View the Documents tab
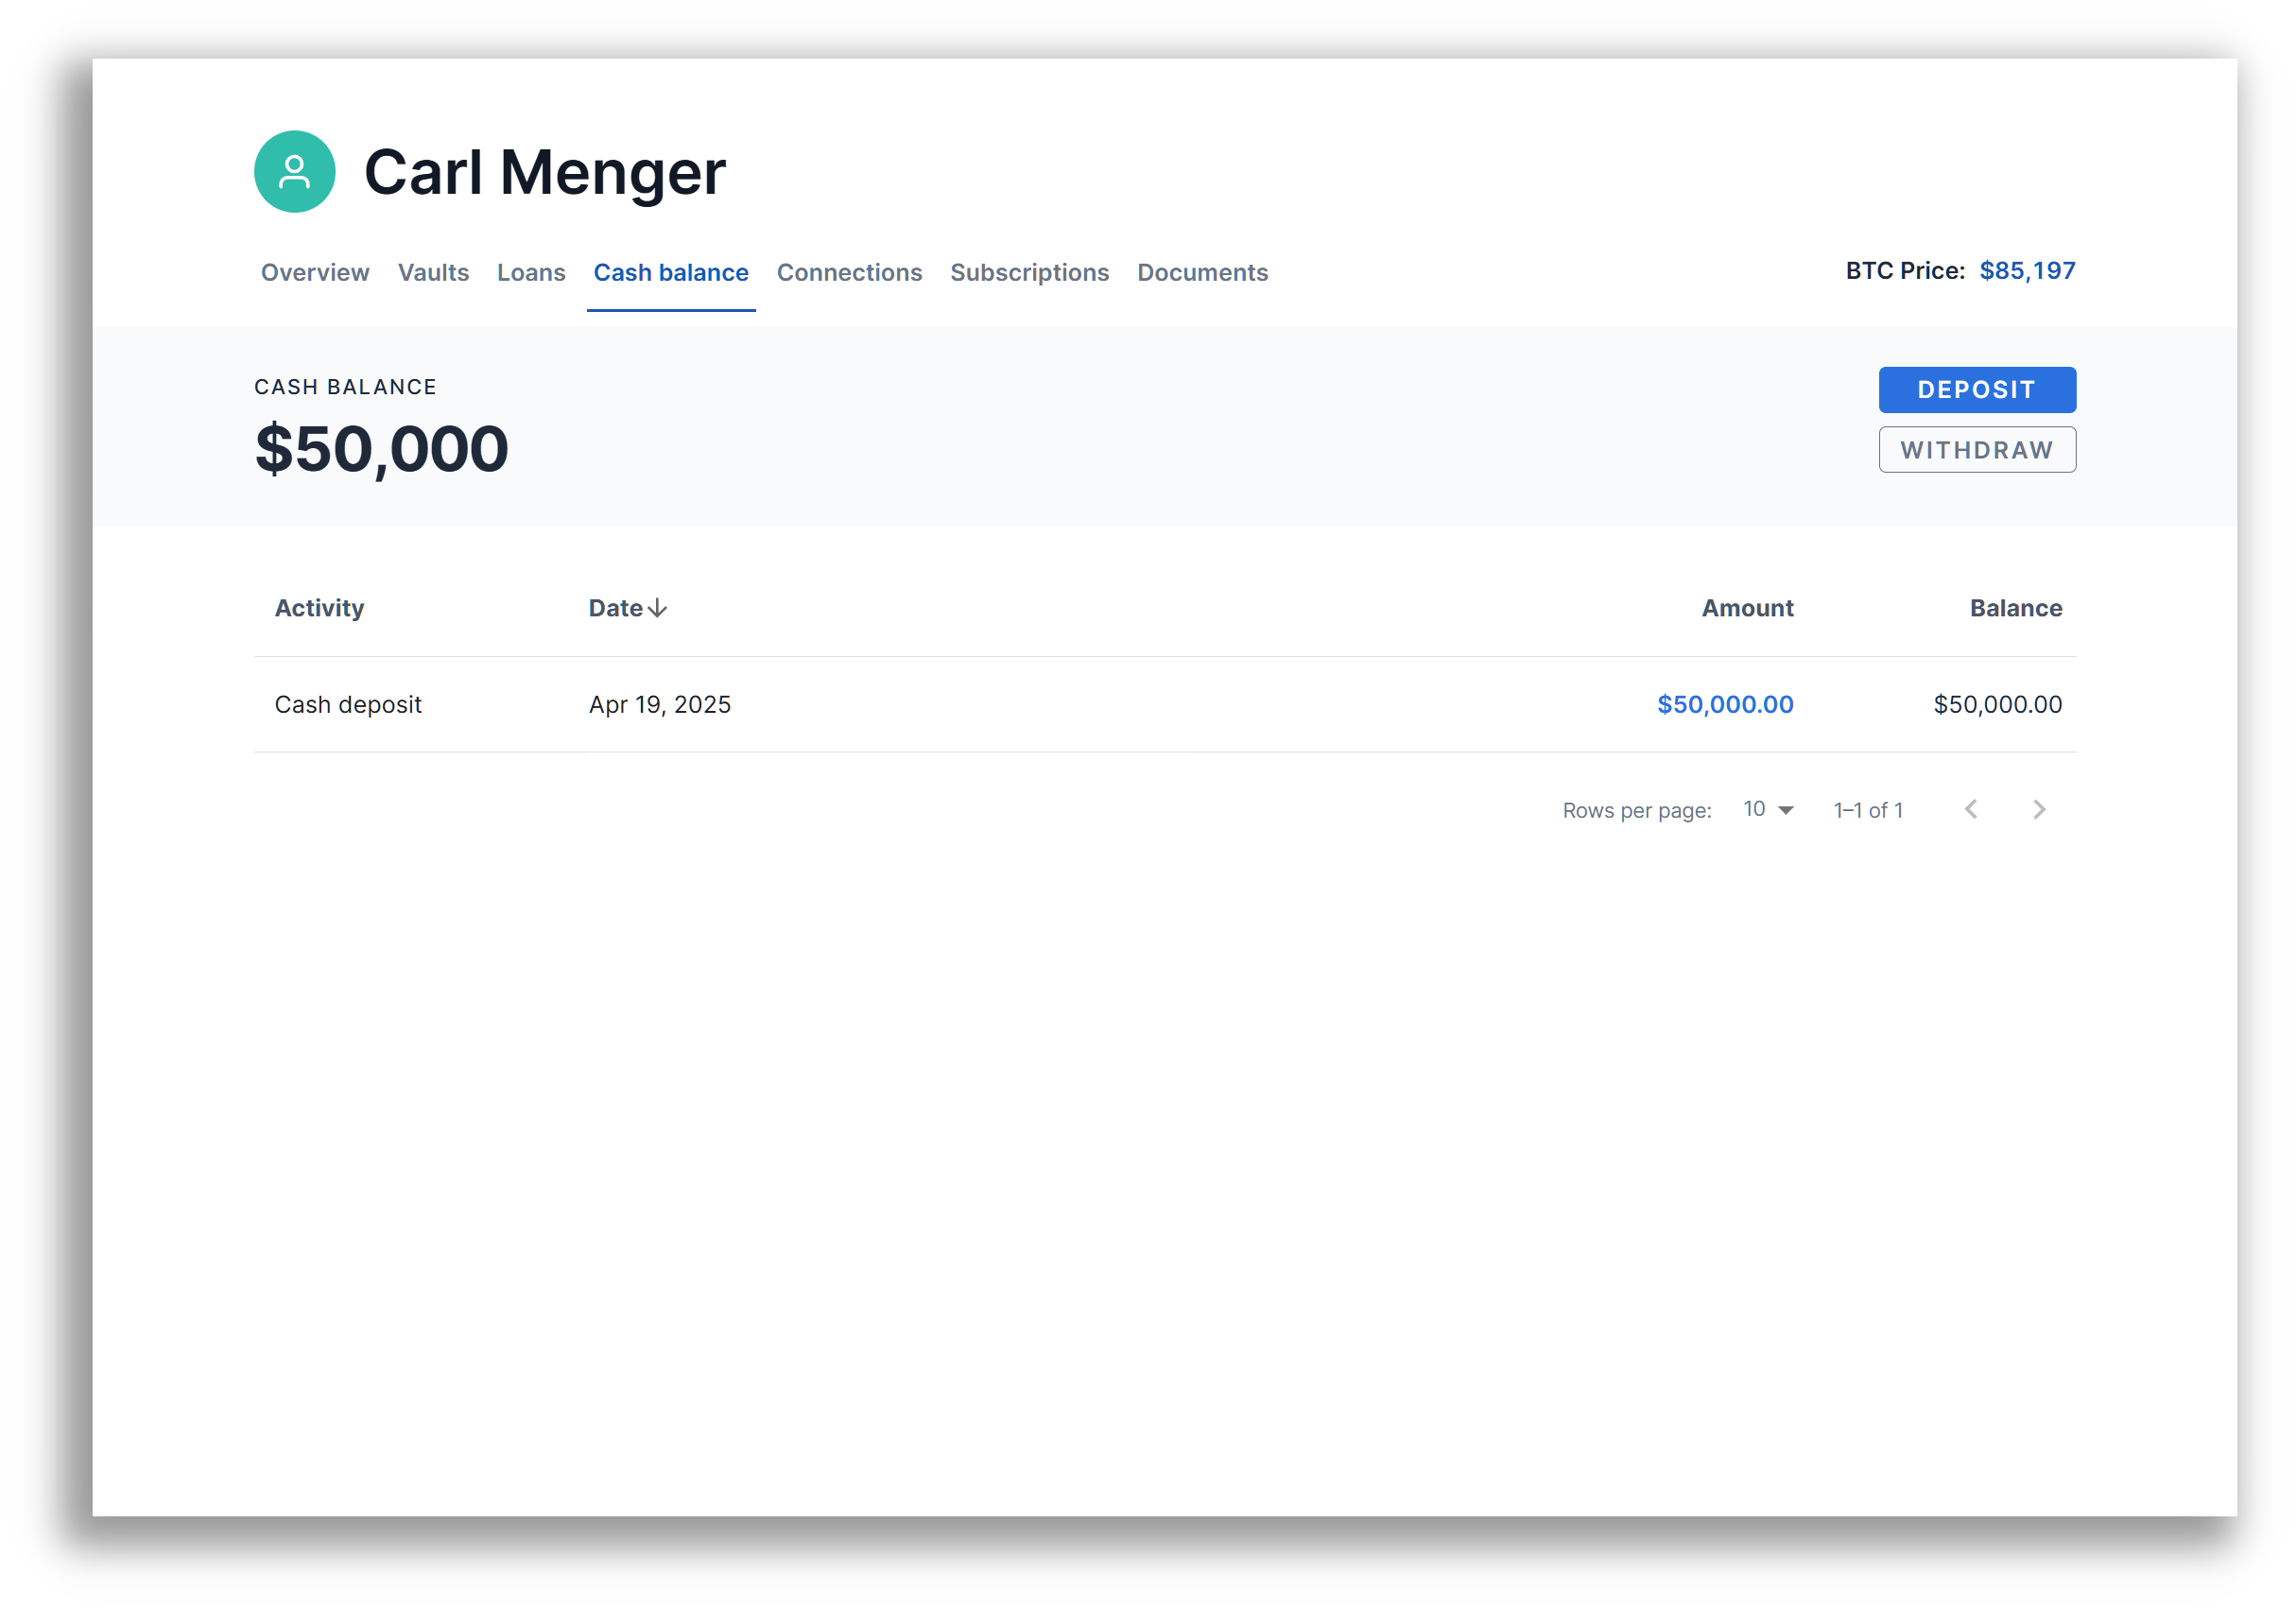 click(1202, 272)
